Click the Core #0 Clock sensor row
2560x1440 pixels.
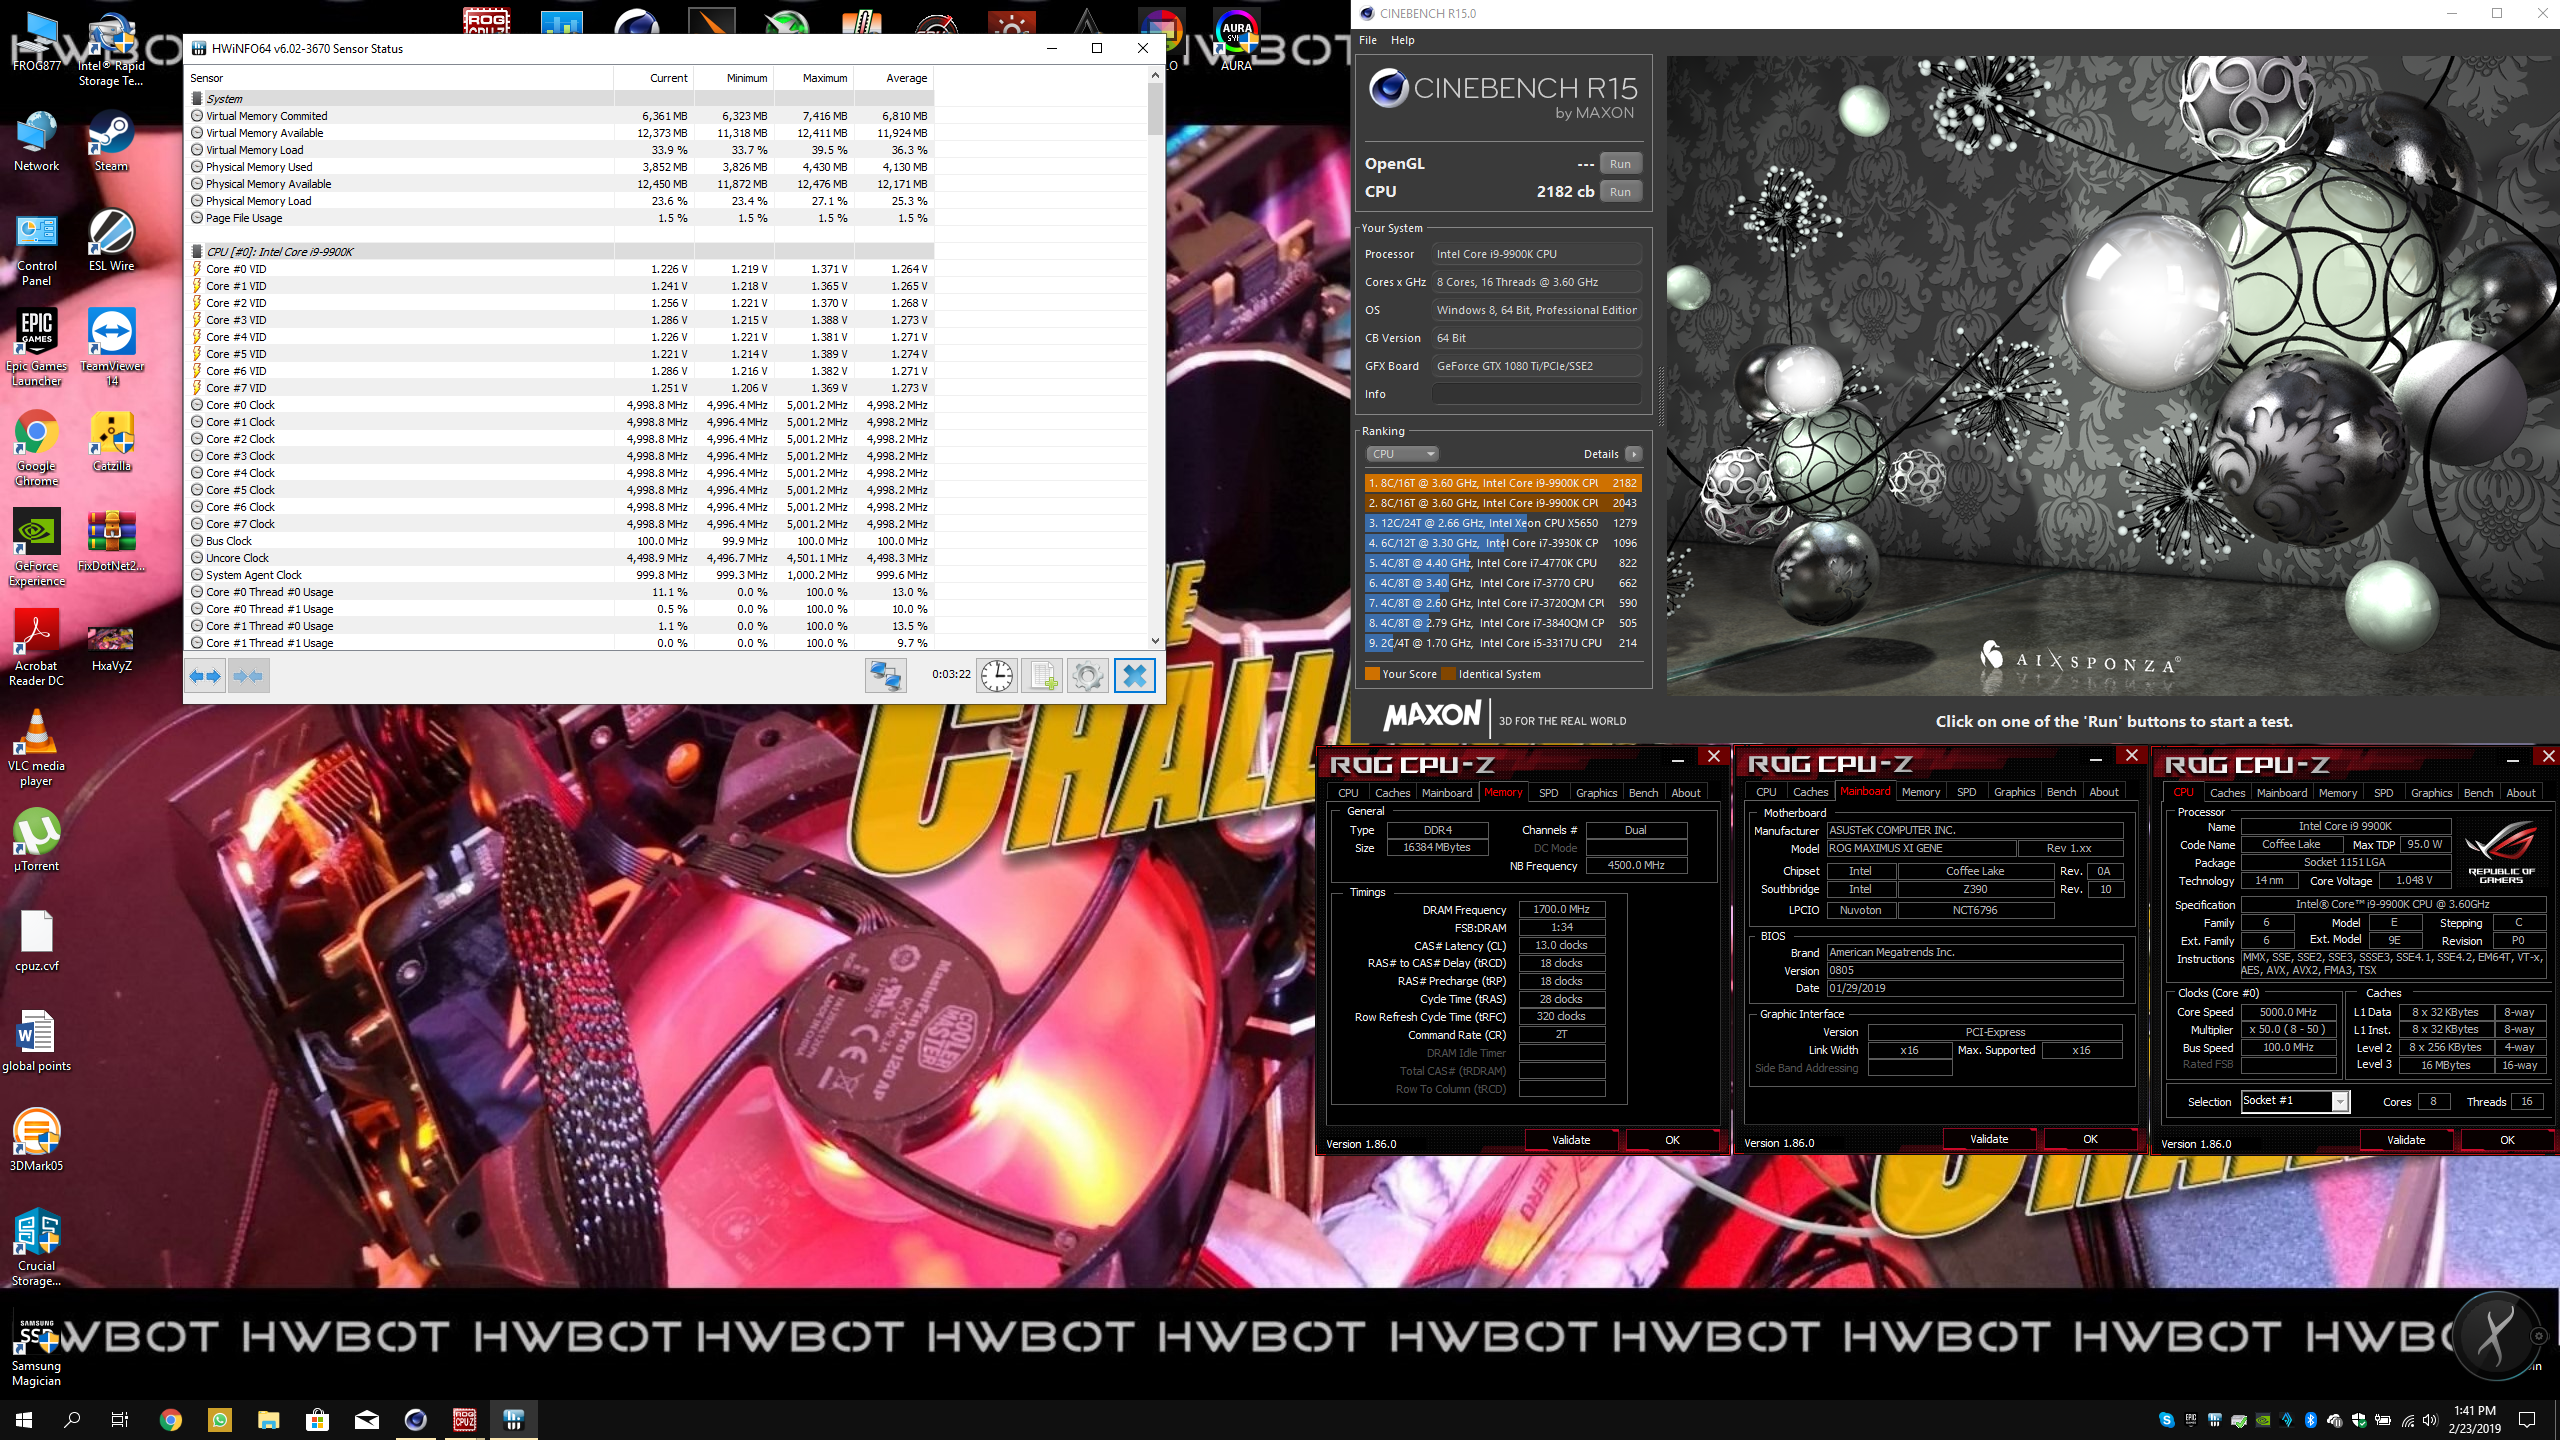click(x=560, y=405)
